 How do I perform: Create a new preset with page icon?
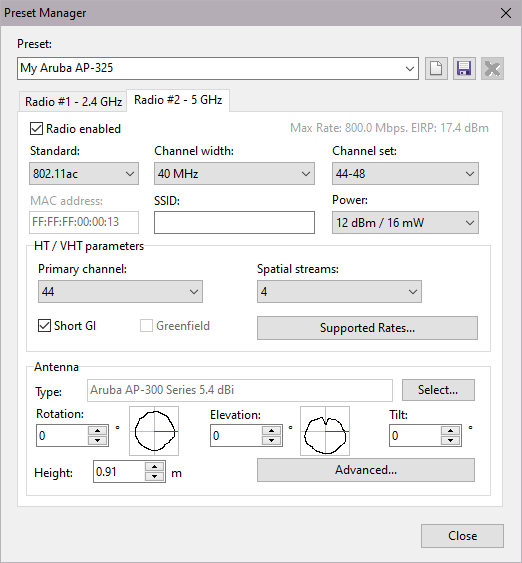436,68
